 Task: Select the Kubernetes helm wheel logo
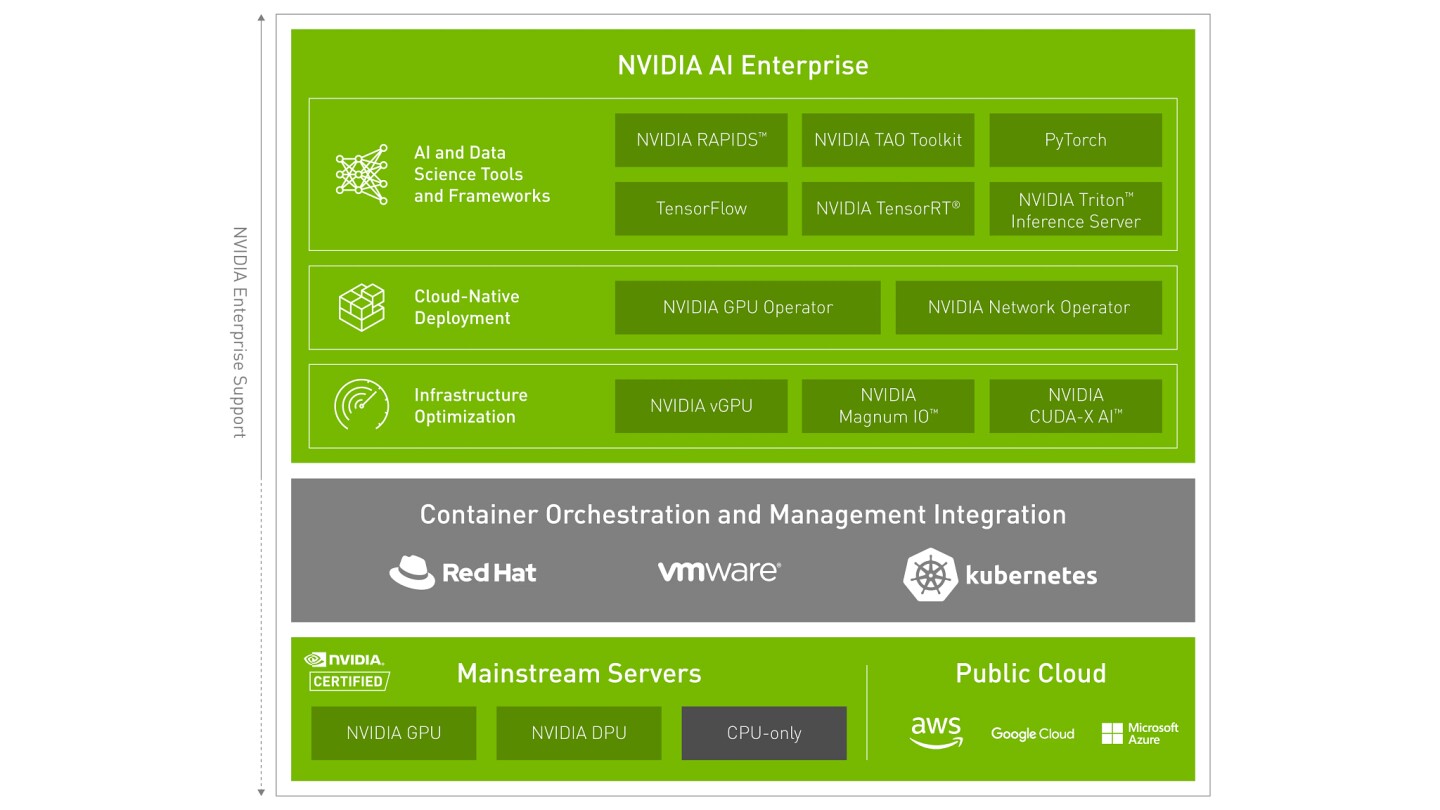(935, 573)
